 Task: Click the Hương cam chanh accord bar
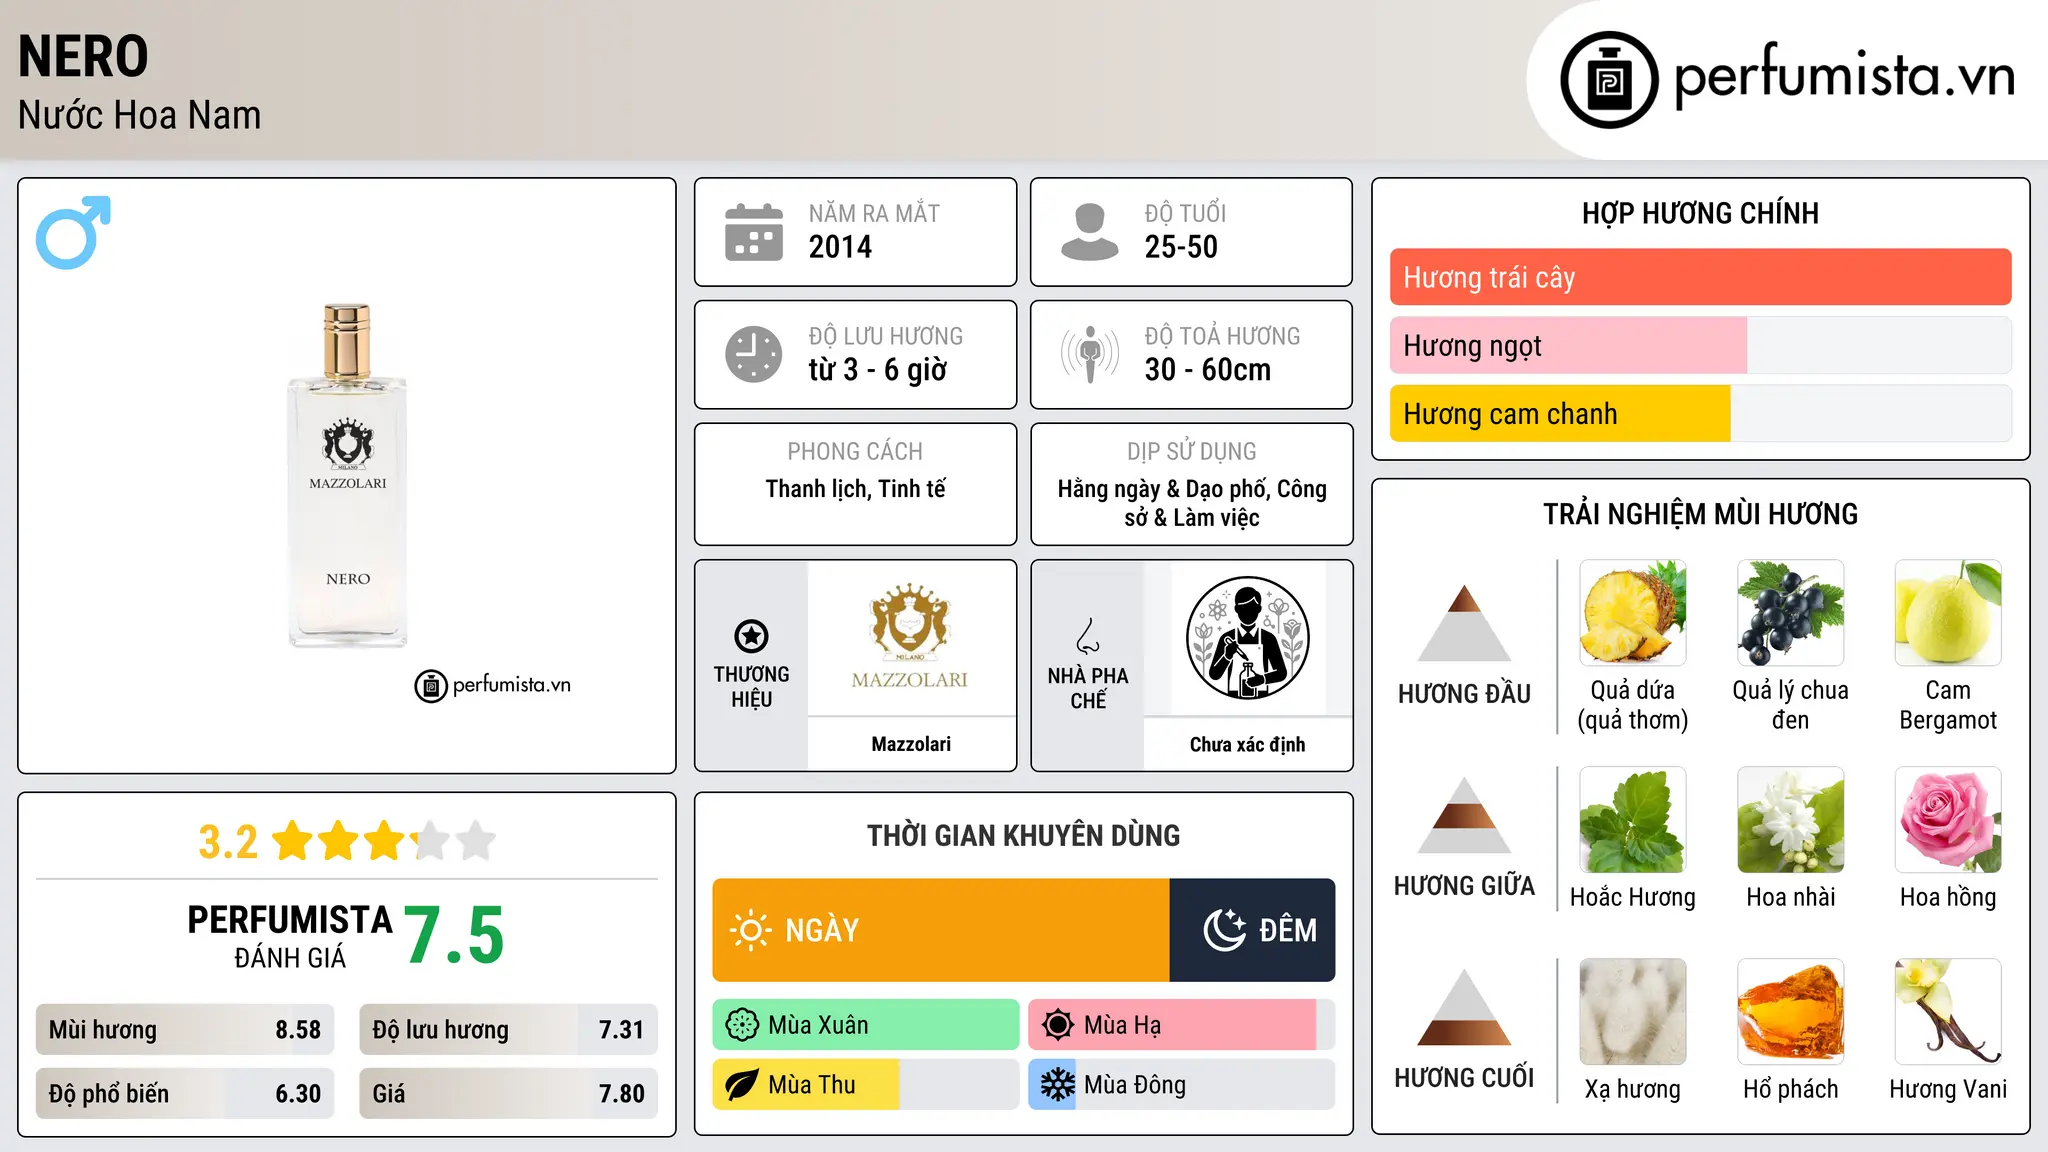coord(1700,413)
